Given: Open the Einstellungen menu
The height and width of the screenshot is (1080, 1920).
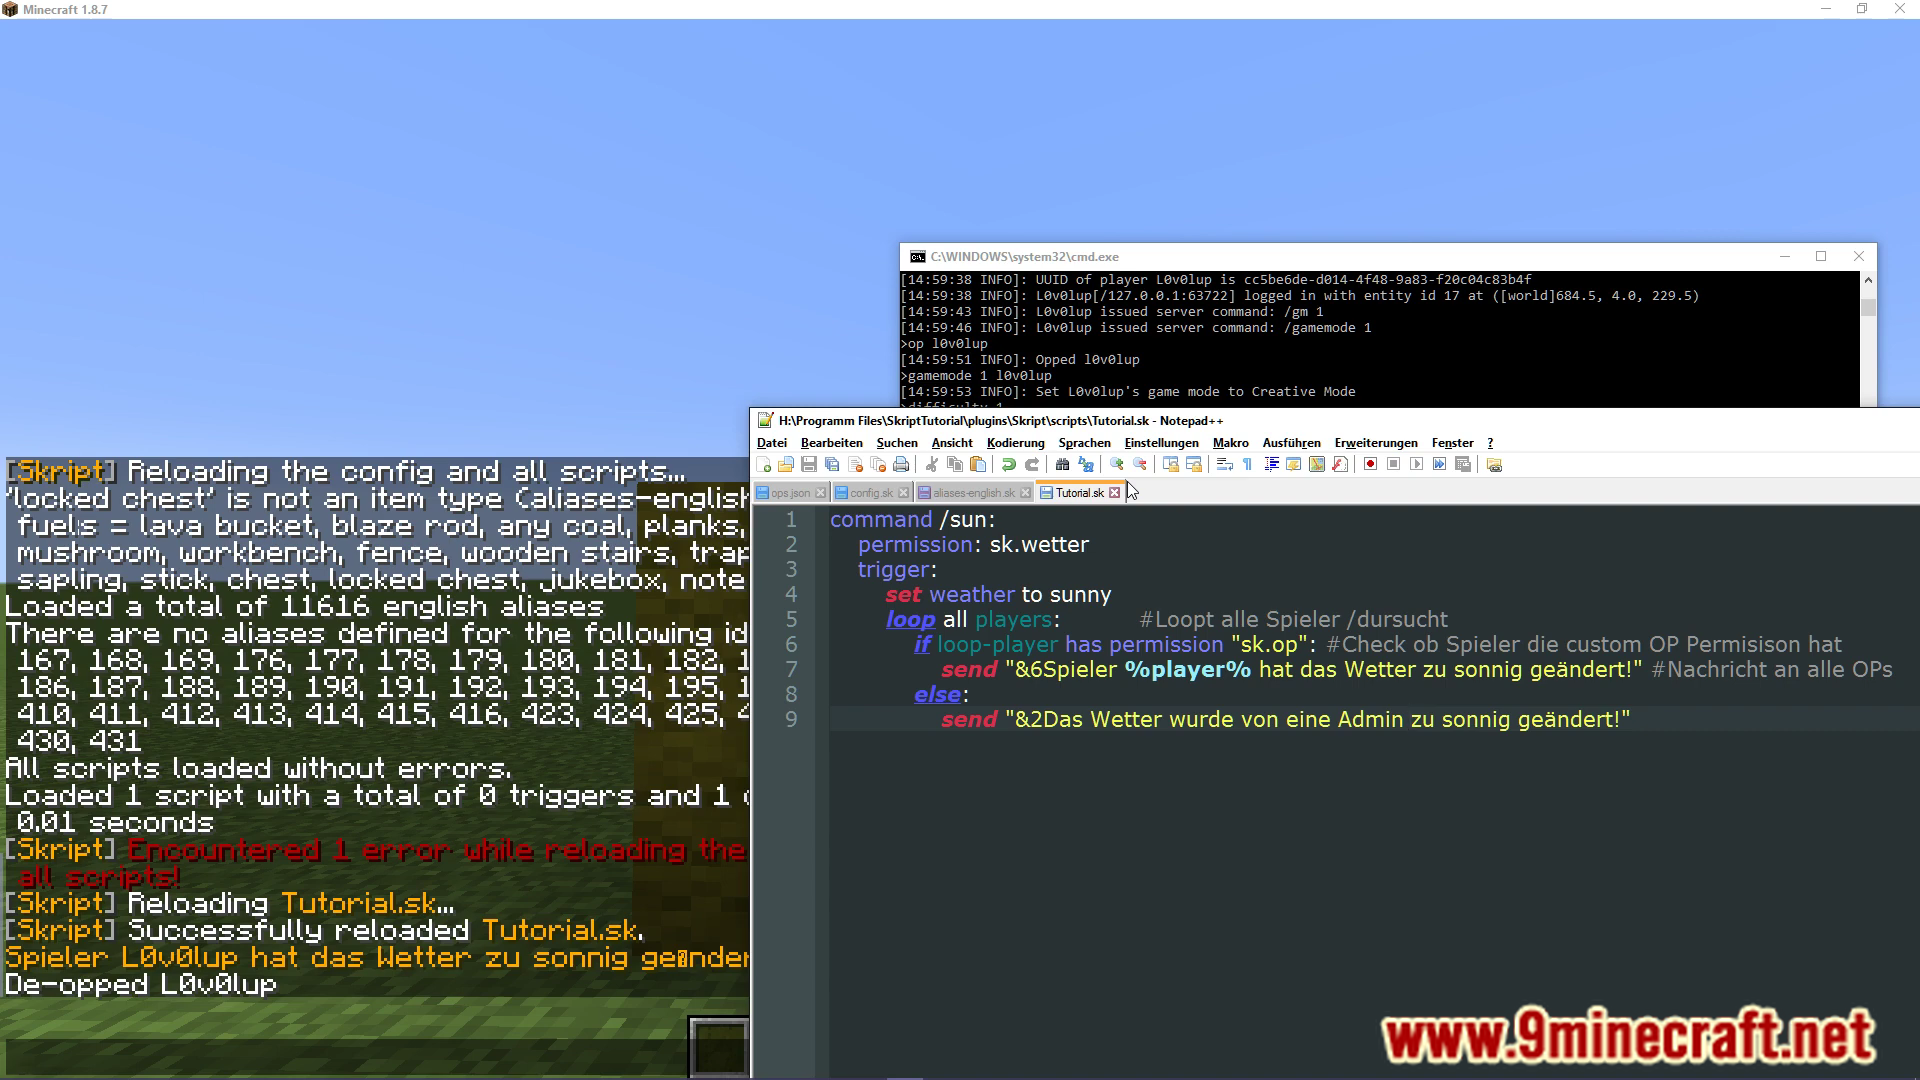Looking at the screenshot, I should click(x=1161, y=443).
